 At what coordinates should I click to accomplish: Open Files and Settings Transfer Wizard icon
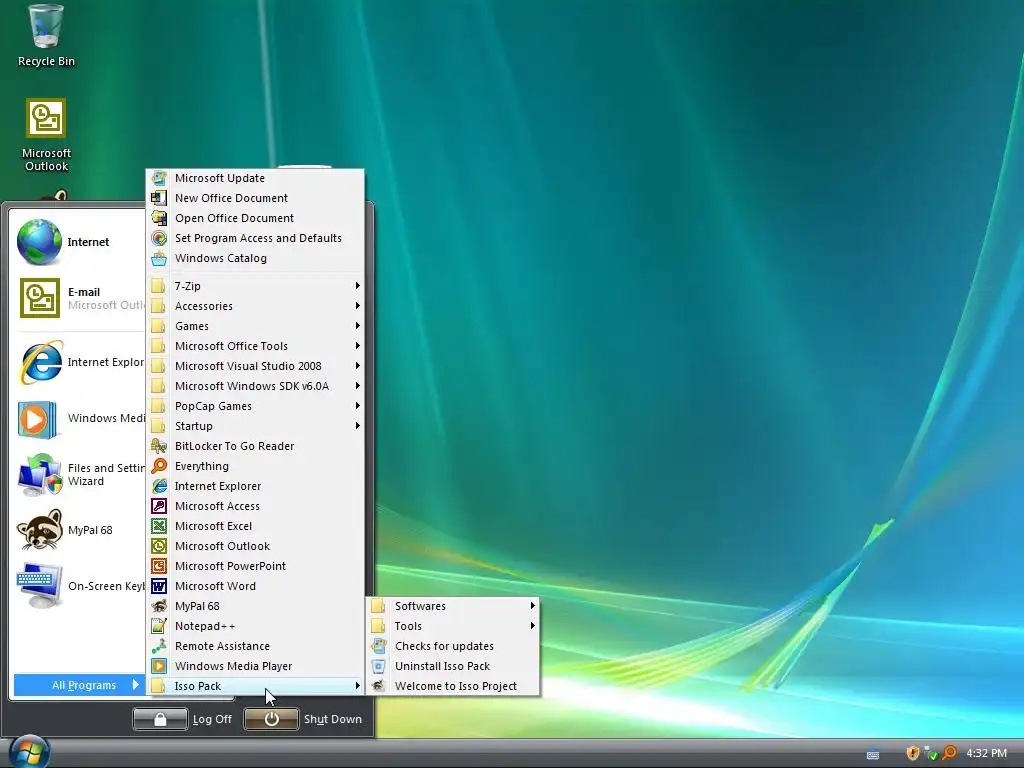40,475
